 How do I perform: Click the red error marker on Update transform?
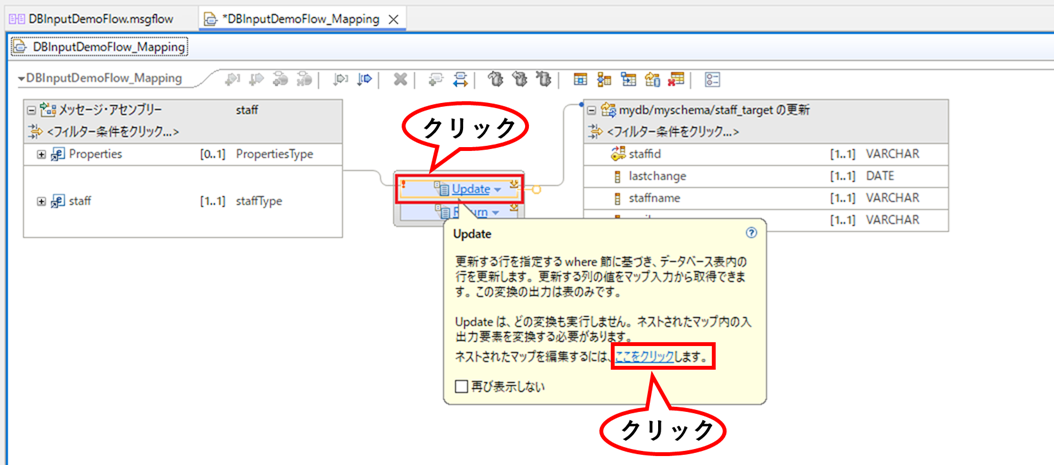pos(403,184)
